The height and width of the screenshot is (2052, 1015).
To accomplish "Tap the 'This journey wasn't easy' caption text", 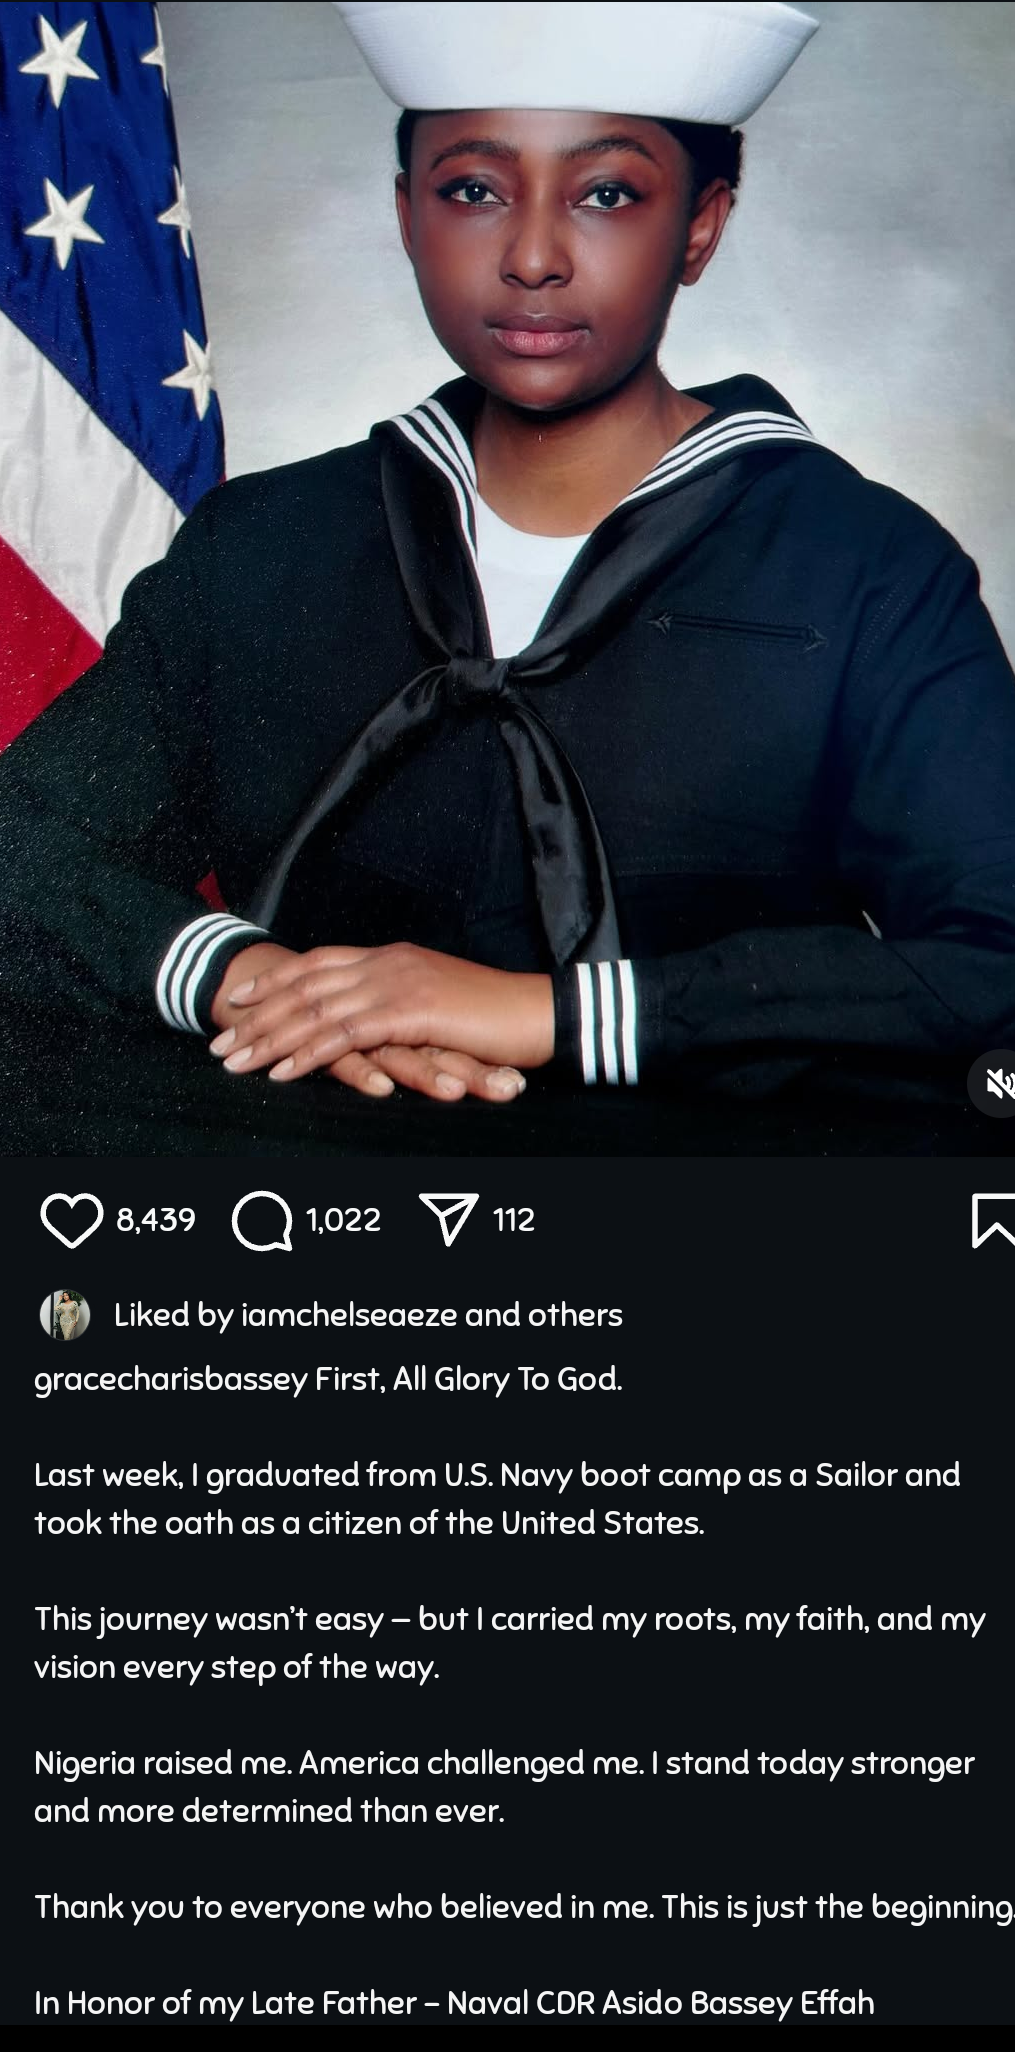I will coord(510,1642).
